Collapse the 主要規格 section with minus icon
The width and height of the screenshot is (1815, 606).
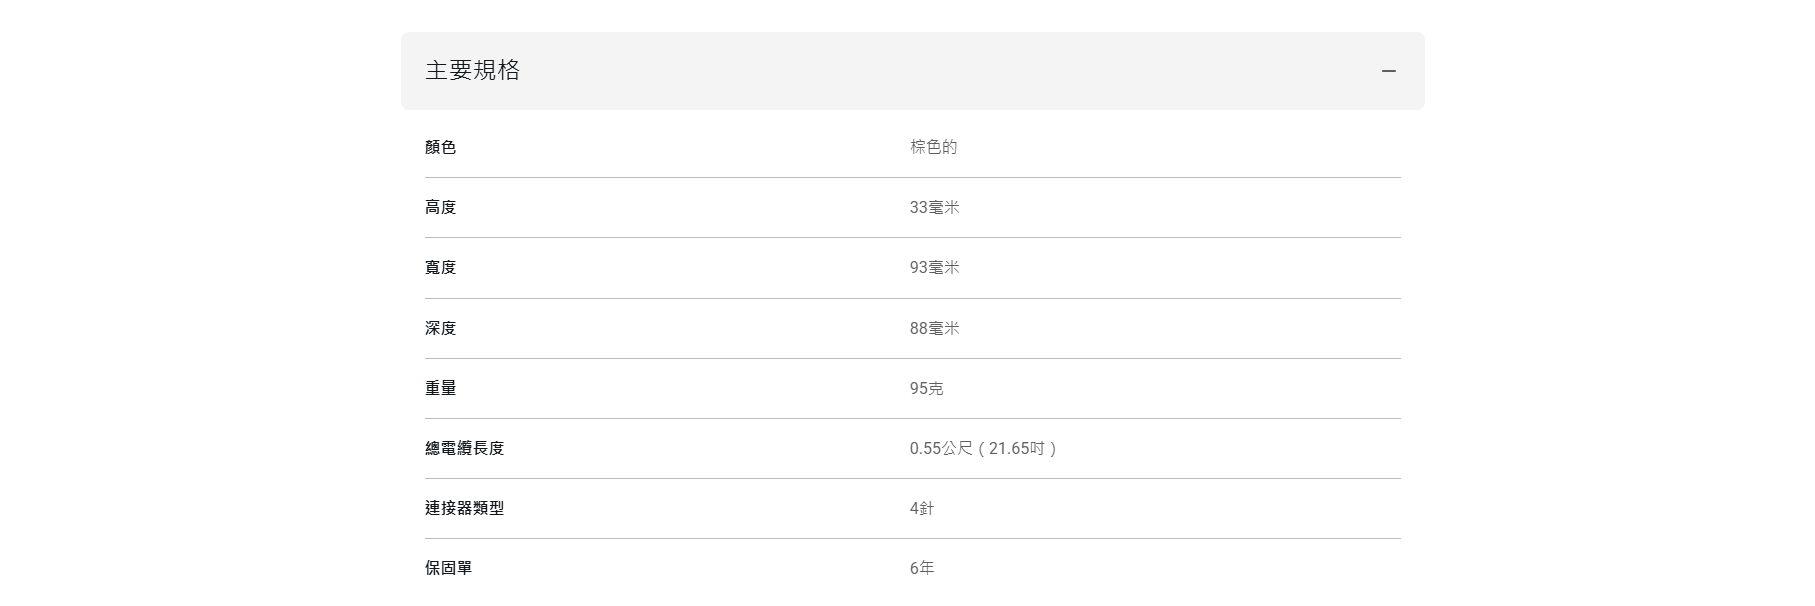[x=1388, y=71]
